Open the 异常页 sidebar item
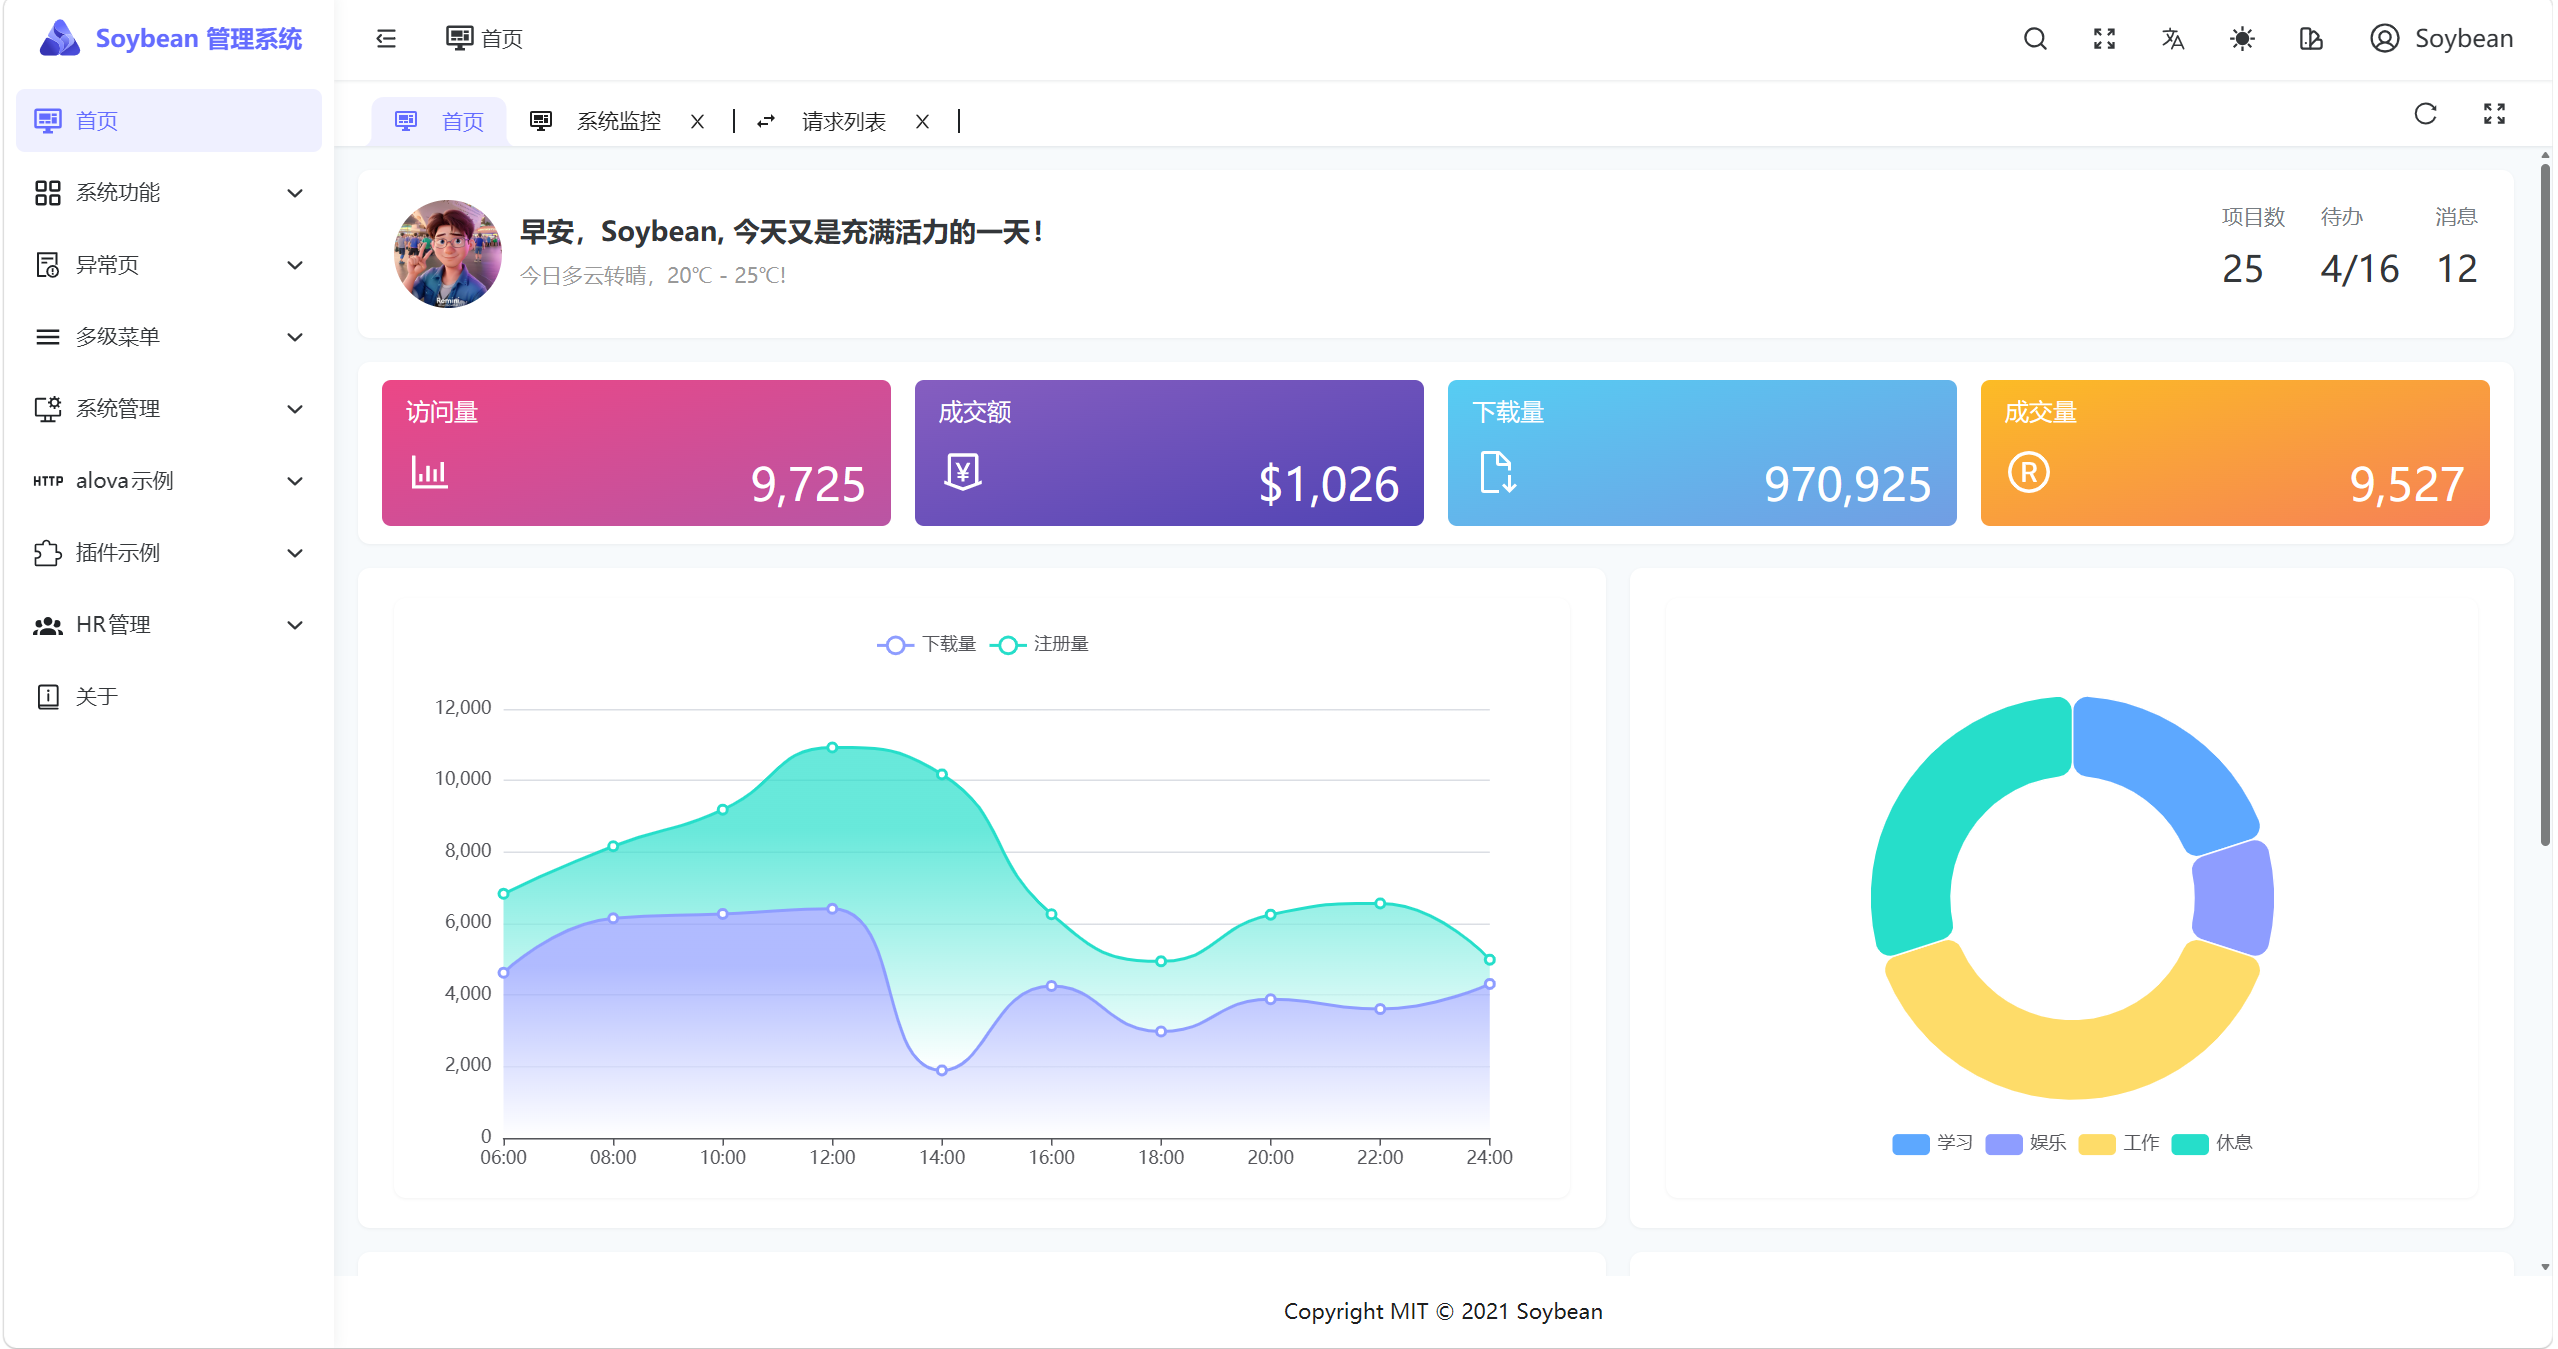The image size is (2558, 1349). pyautogui.click(x=107, y=264)
